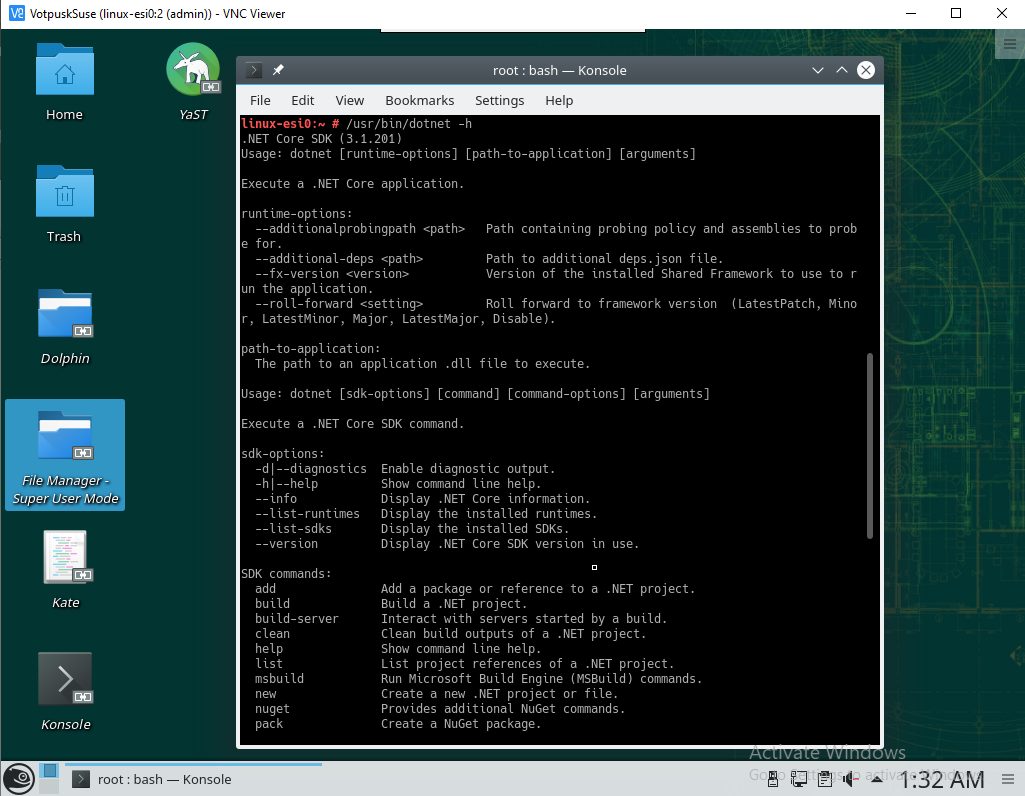This screenshot has height=796, width=1025.
Task: Open Konsole Edit menu
Action: pyautogui.click(x=302, y=100)
